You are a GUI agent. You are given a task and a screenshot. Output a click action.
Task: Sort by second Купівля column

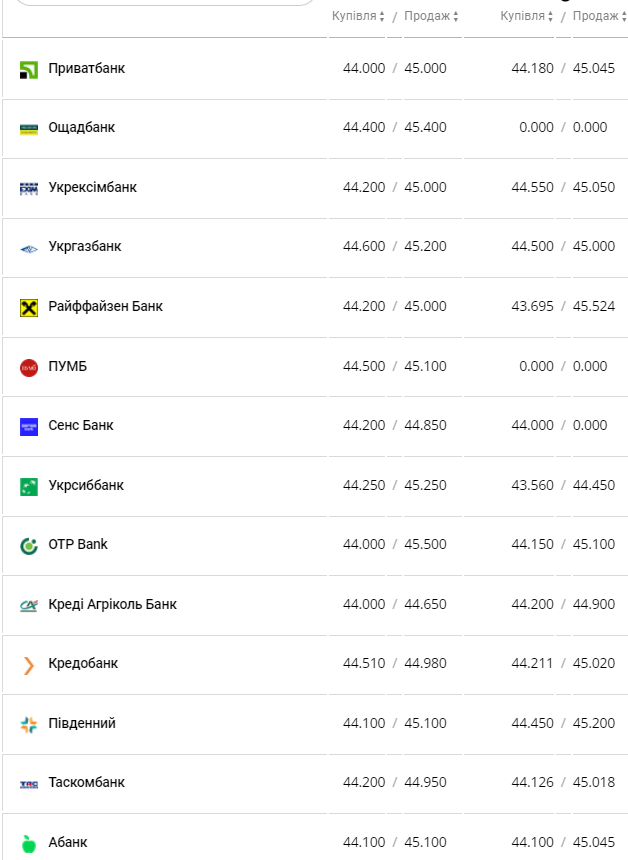pos(527,16)
